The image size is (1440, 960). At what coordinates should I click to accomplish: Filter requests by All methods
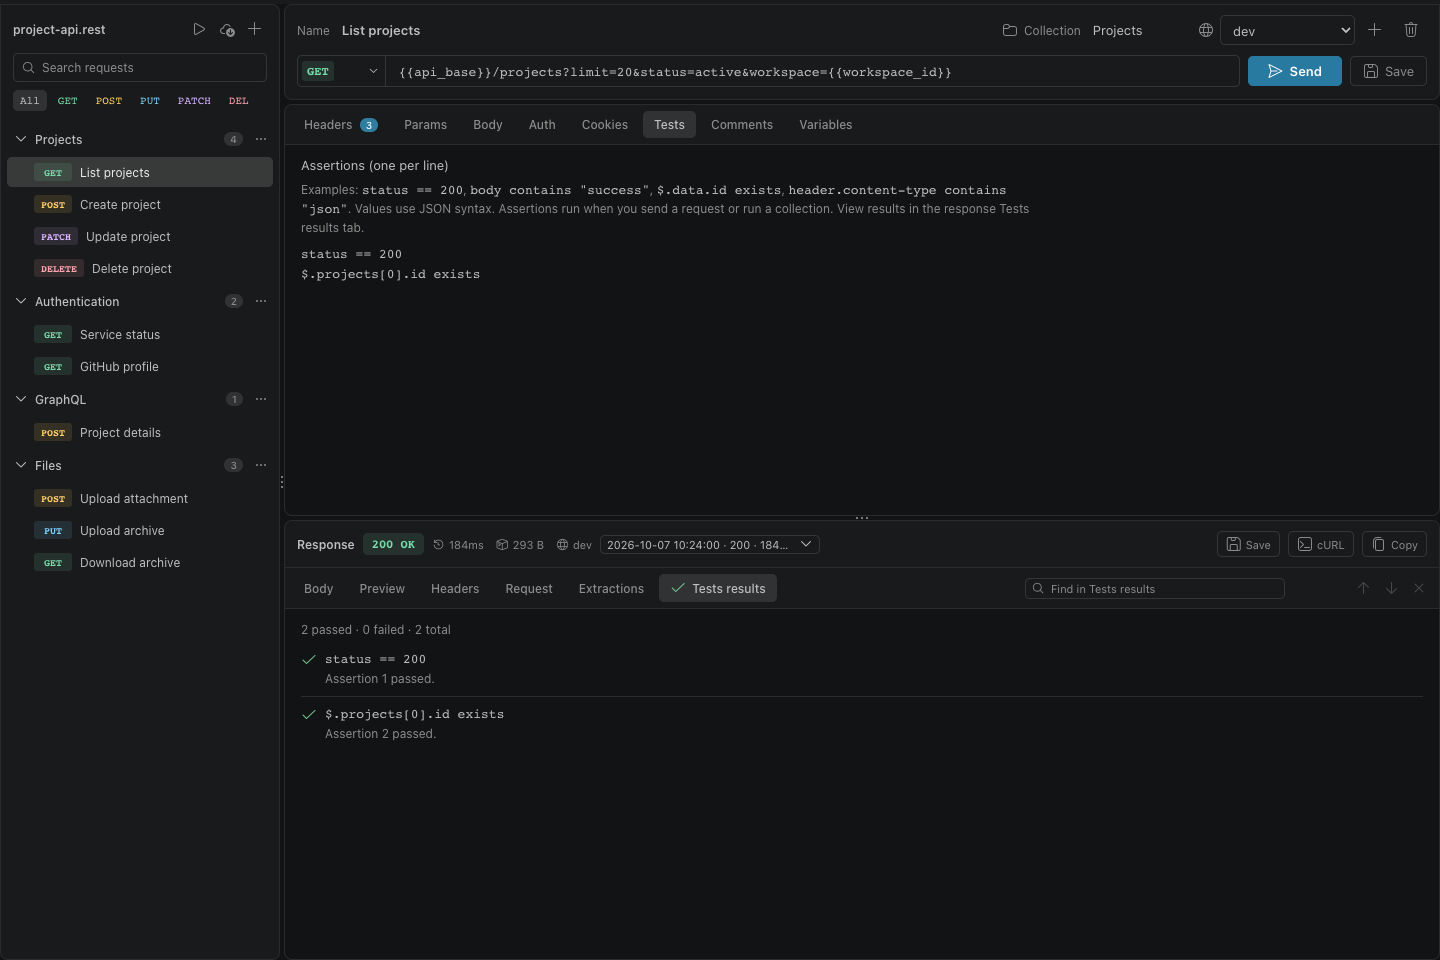[x=29, y=100]
